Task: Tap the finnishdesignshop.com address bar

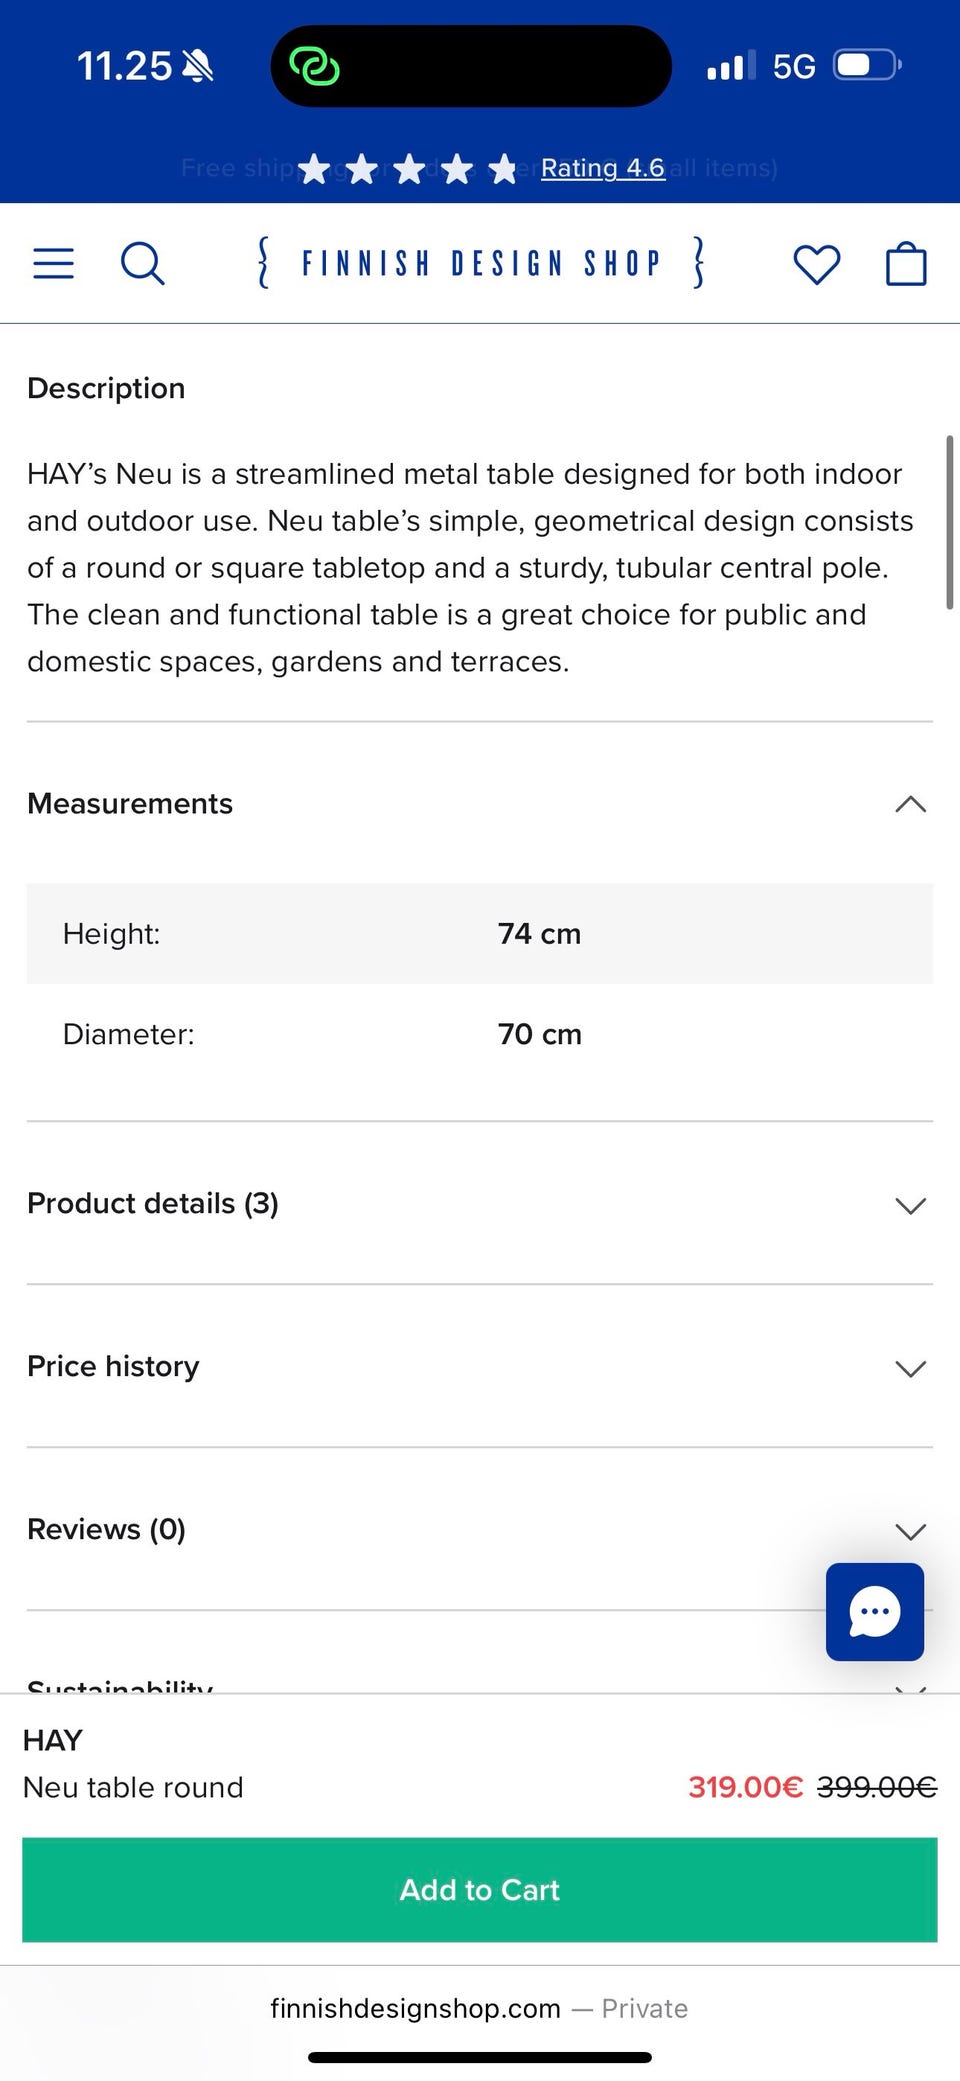Action: click(x=478, y=2009)
